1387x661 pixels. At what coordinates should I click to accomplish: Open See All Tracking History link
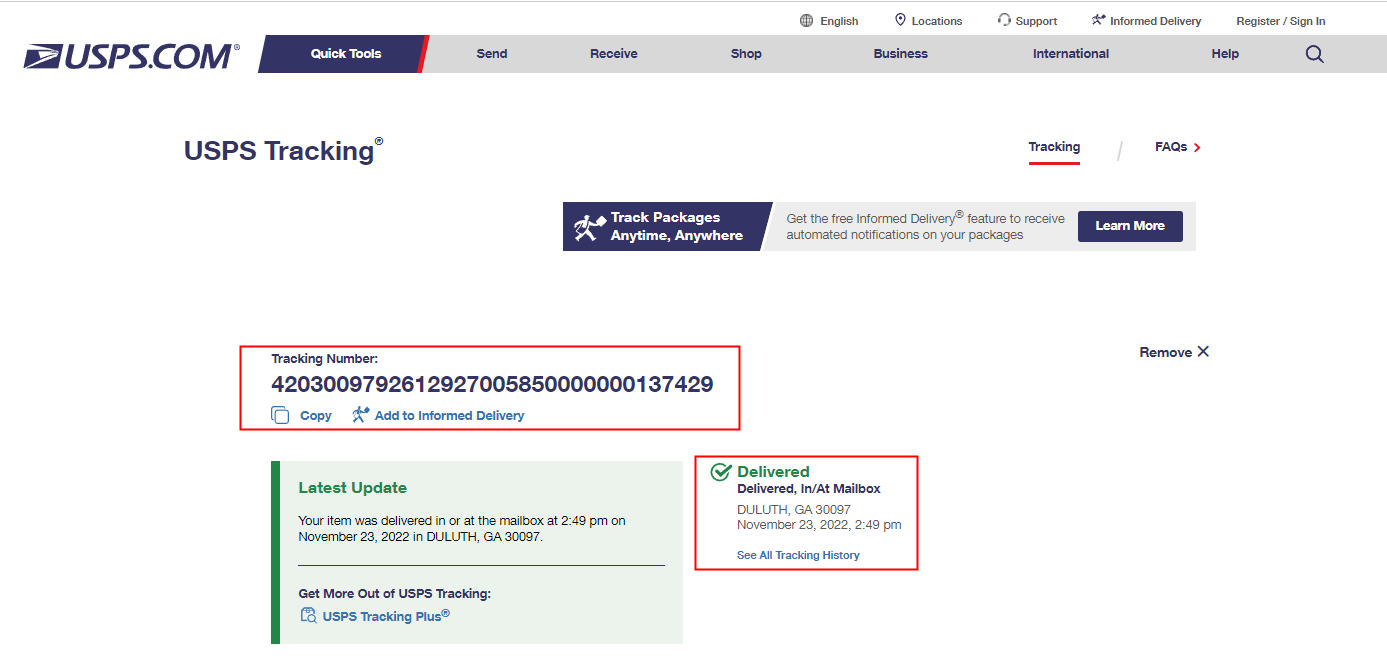coord(798,555)
